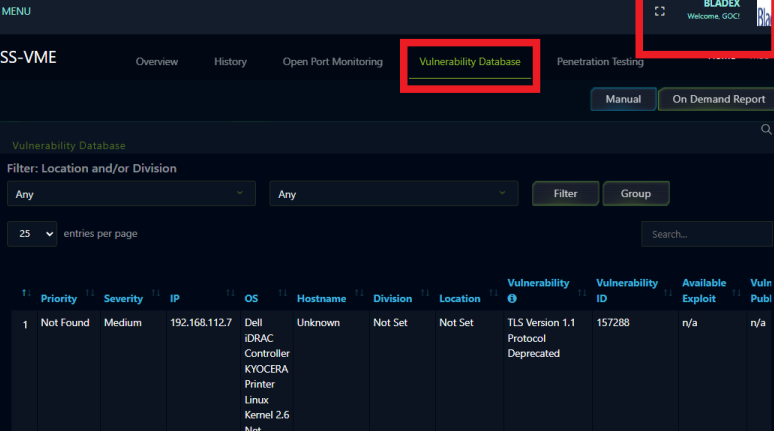This screenshot has width=774, height=431.
Task: Switch to the Overview tab
Action: pyautogui.click(x=156, y=62)
